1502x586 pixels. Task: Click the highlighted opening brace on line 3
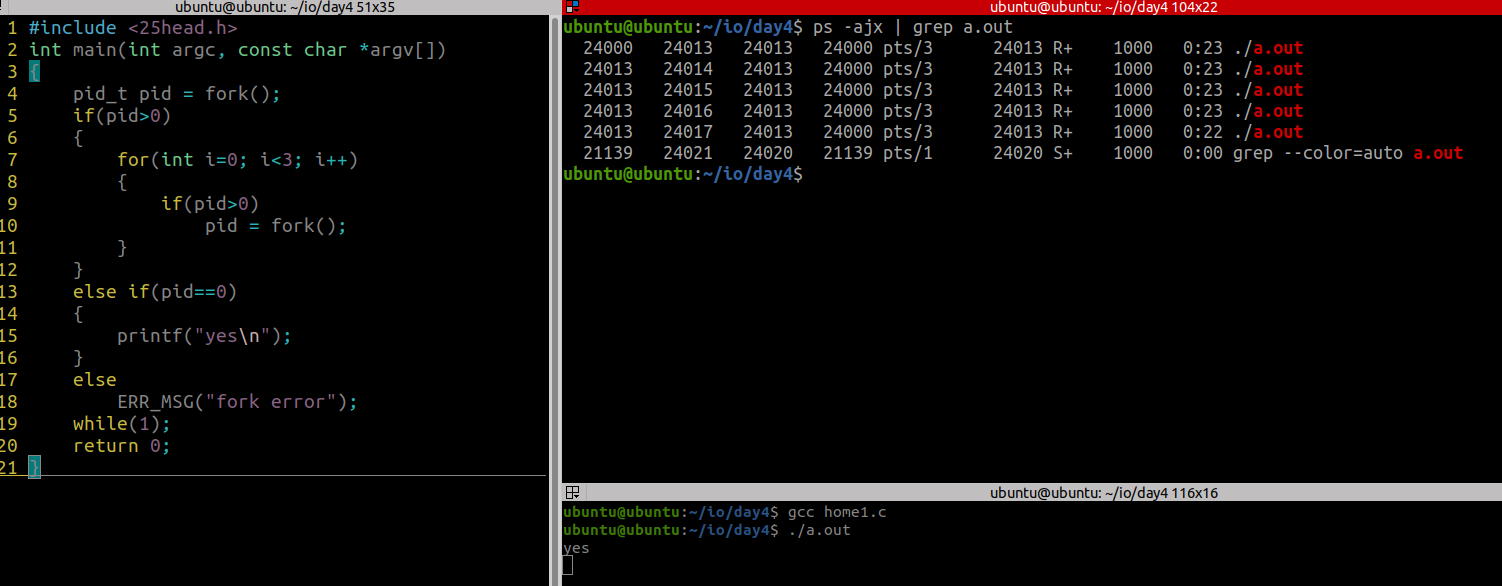coord(34,72)
